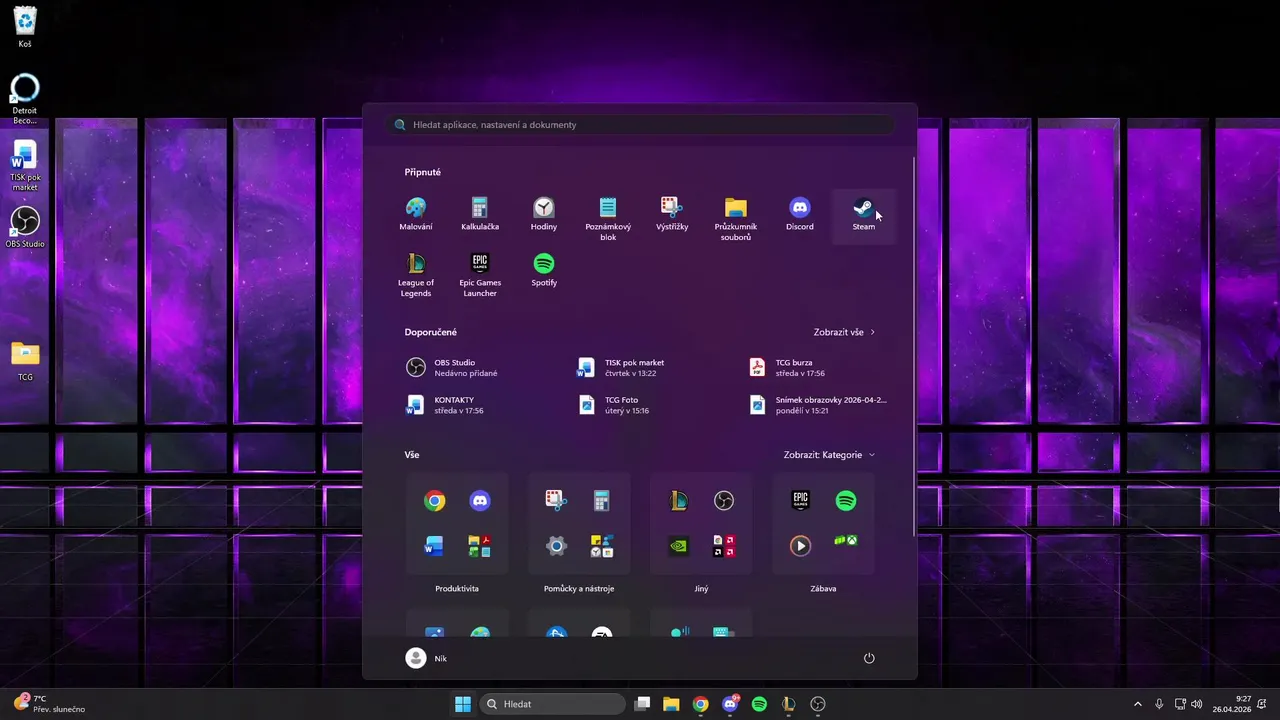Click Start menu vertical scrollbar
Screen dimensions: 1280x720
tap(914, 345)
